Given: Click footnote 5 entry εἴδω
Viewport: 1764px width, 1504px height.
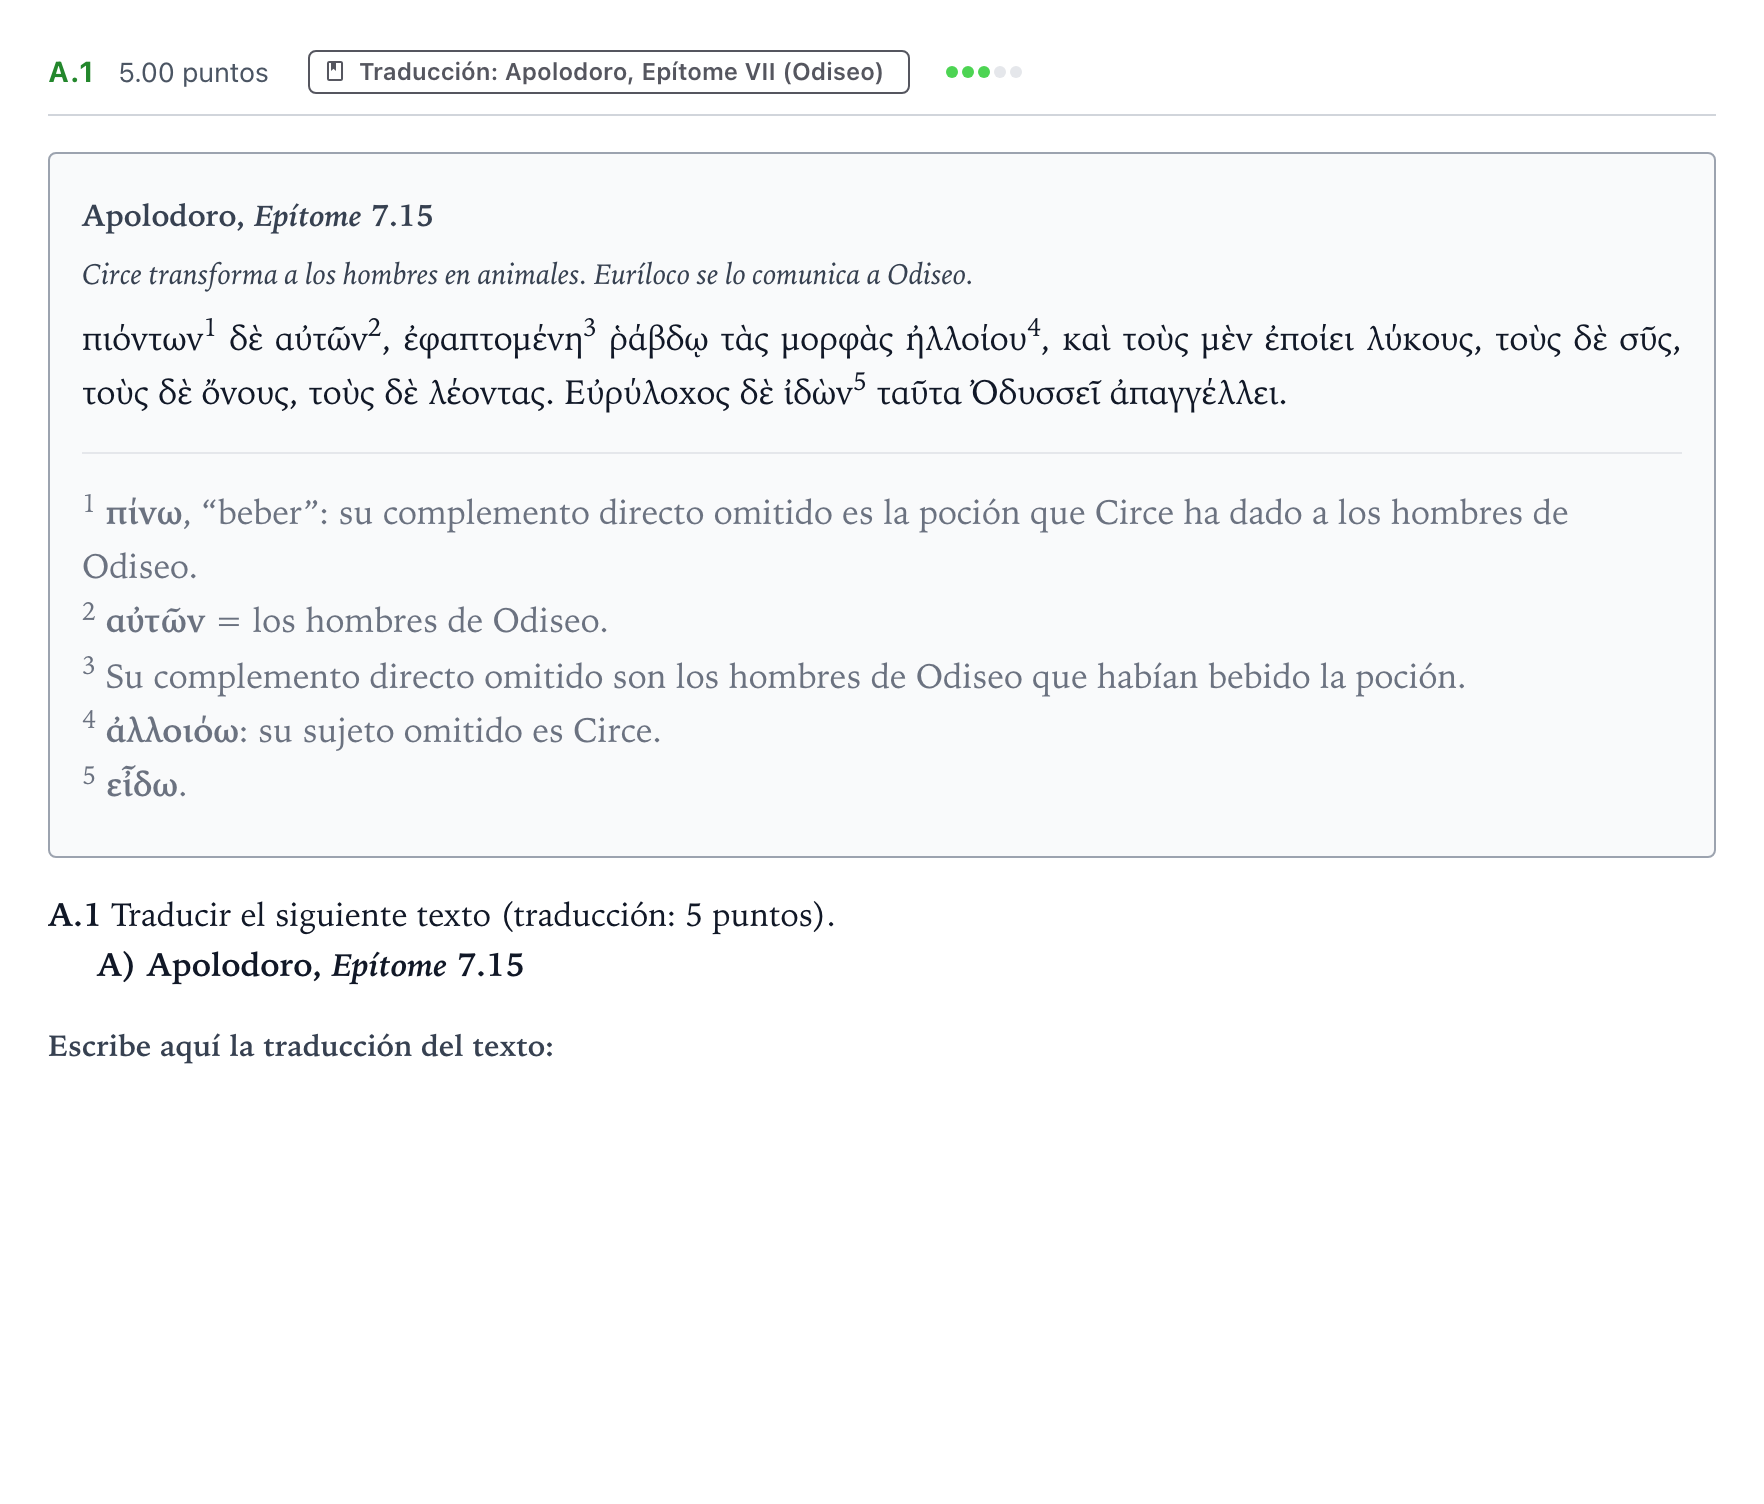Looking at the screenshot, I should (x=135, y=785).
